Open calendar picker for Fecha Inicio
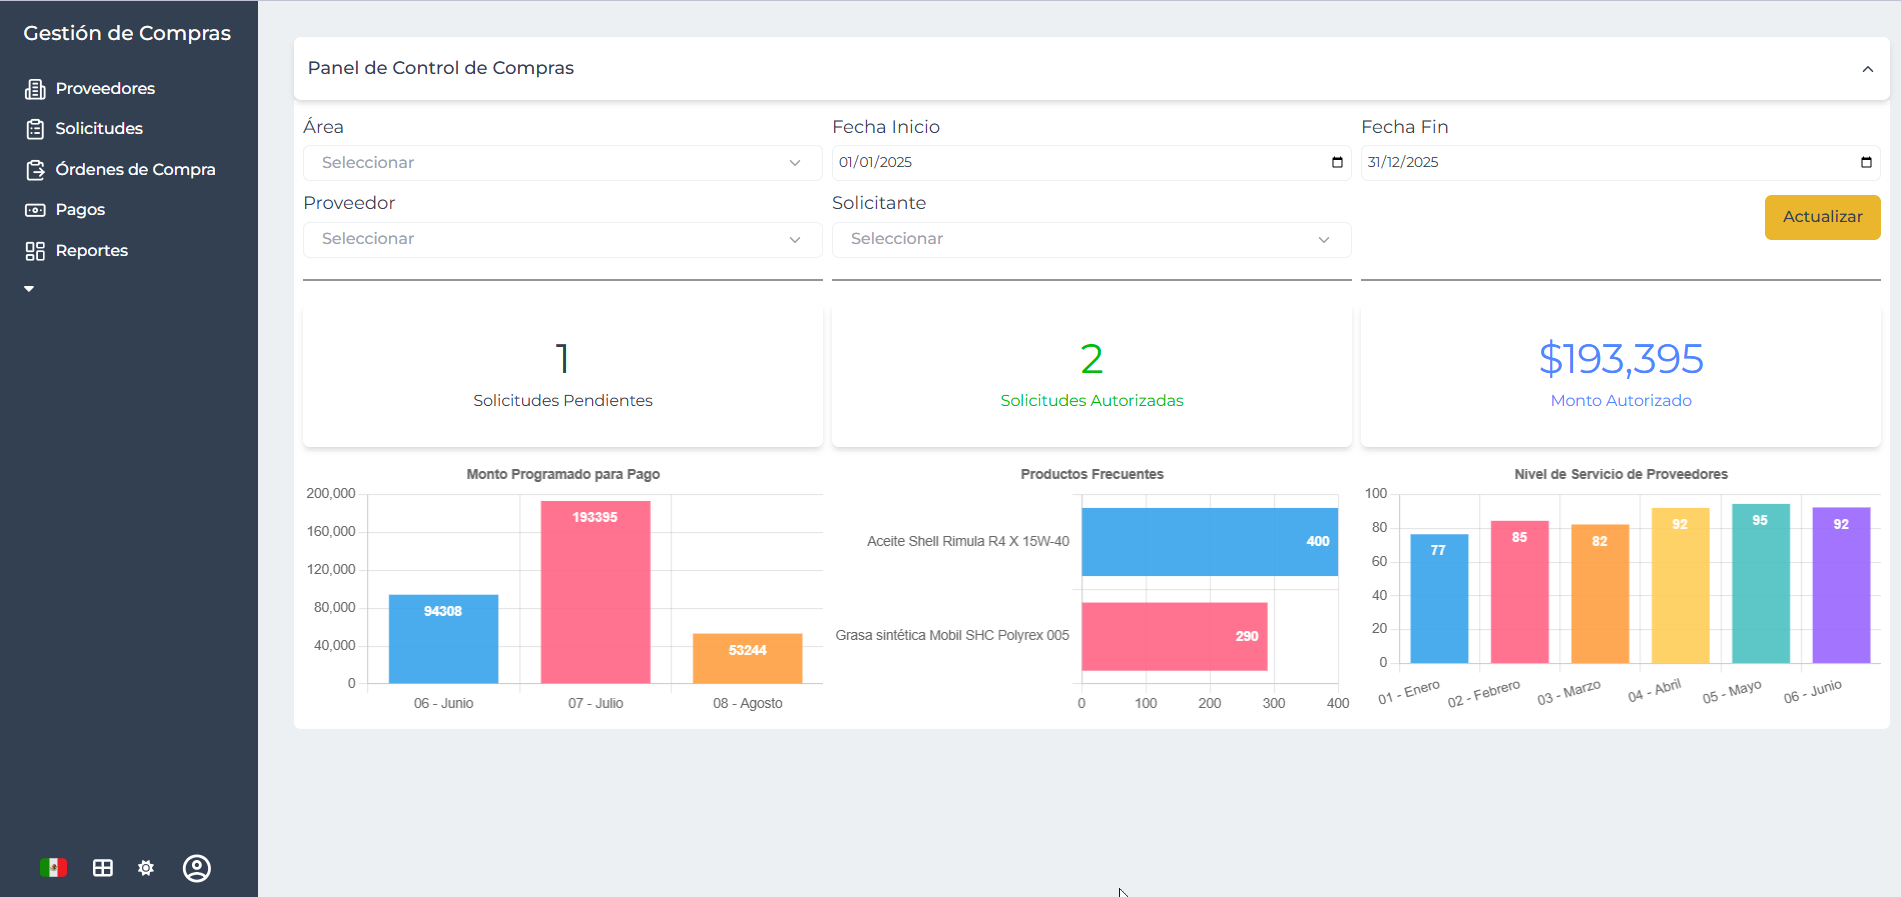 click(1337, 163)
